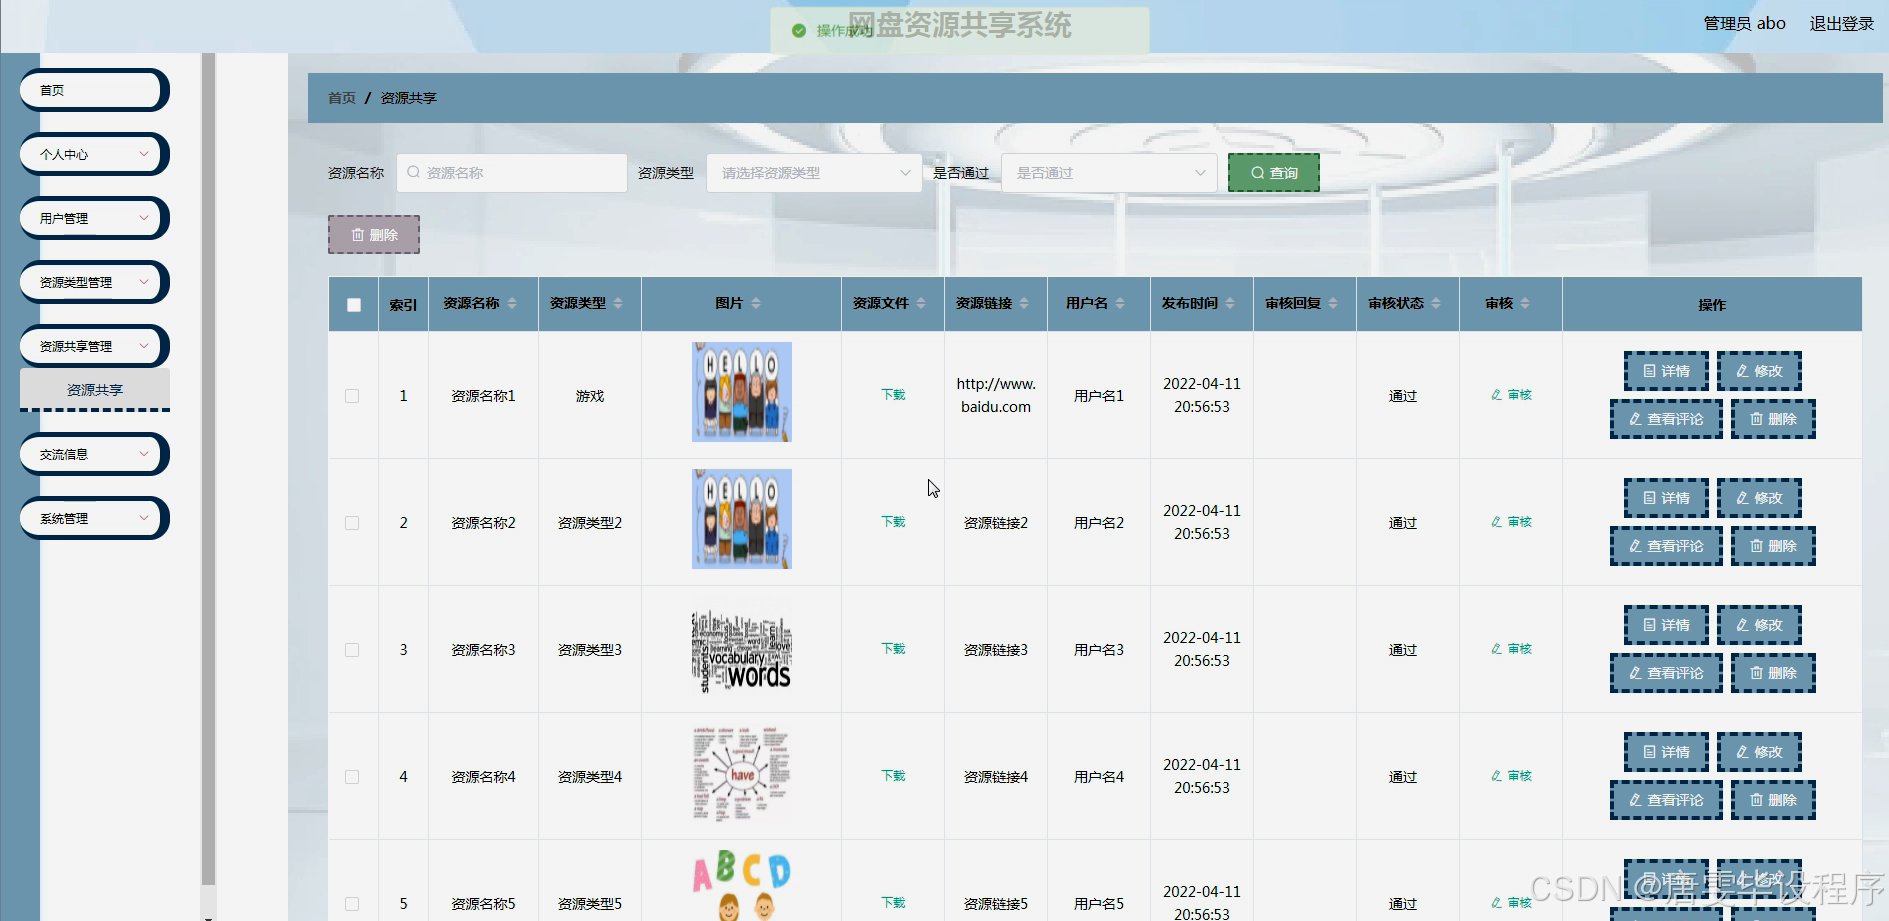Open 详情 for 资源名称3

pos(1665,625)
